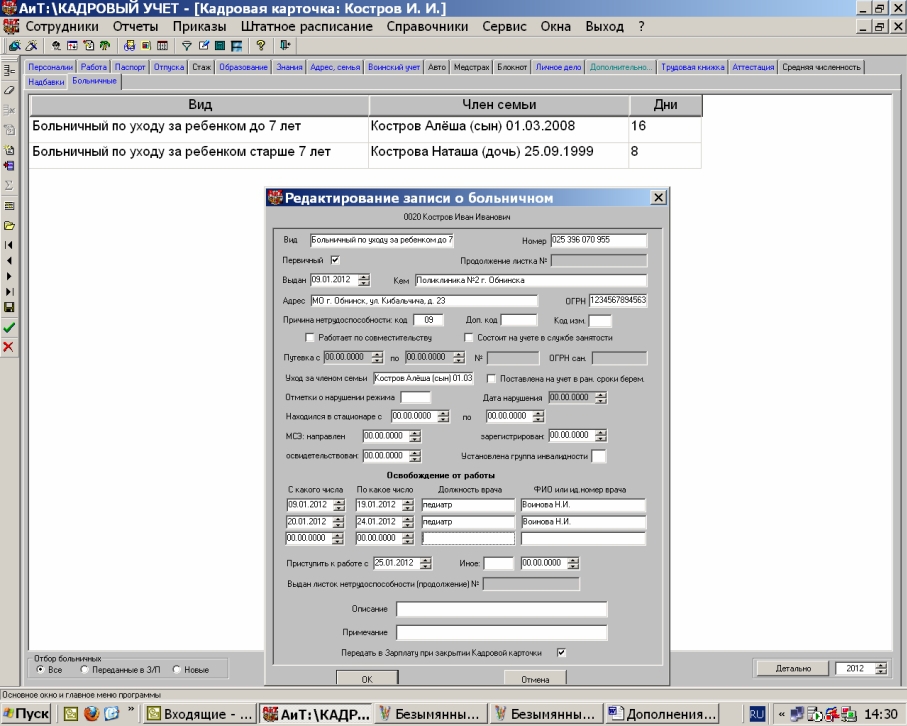Go to first record with sidebar arrow
This screenshot has width=907, height=726.
click(x=9, y=245)
